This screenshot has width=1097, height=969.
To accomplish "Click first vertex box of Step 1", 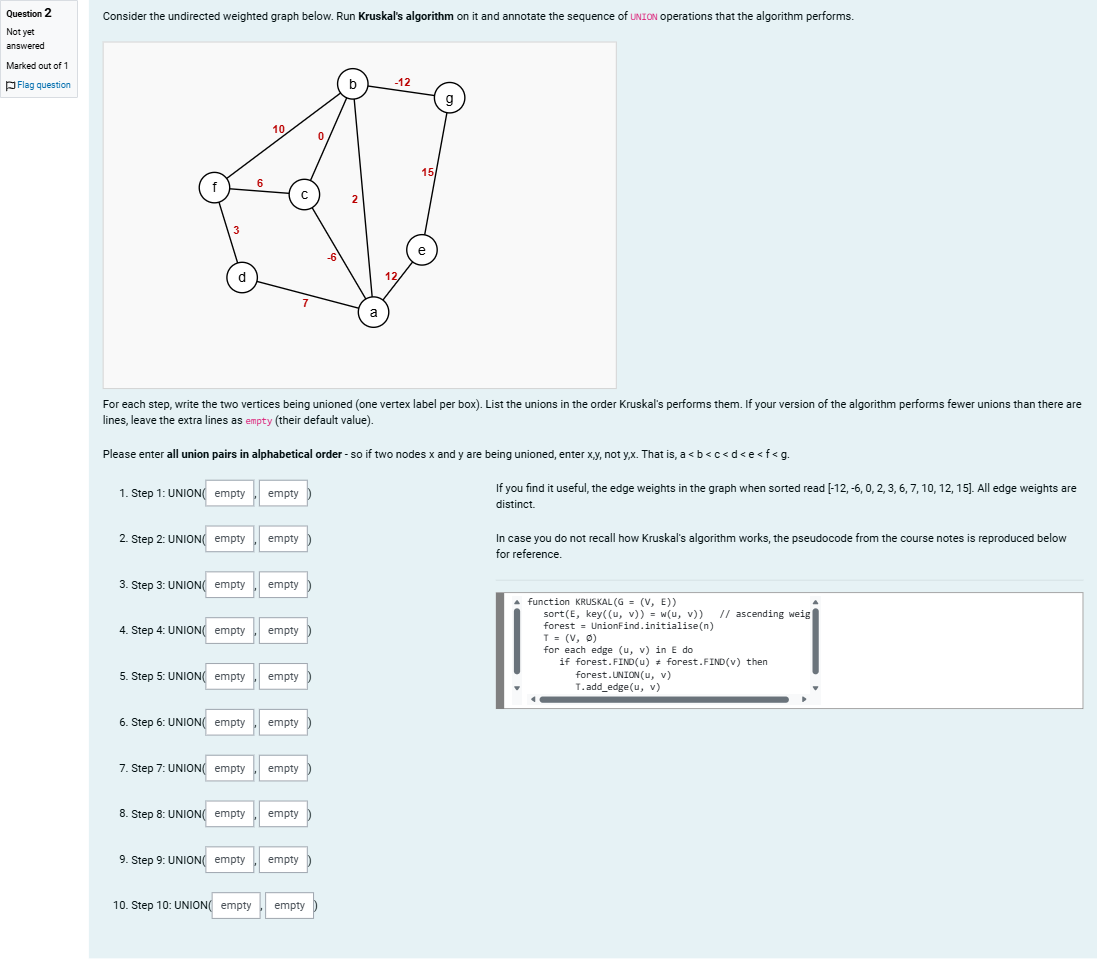I will tap(229, 493).
